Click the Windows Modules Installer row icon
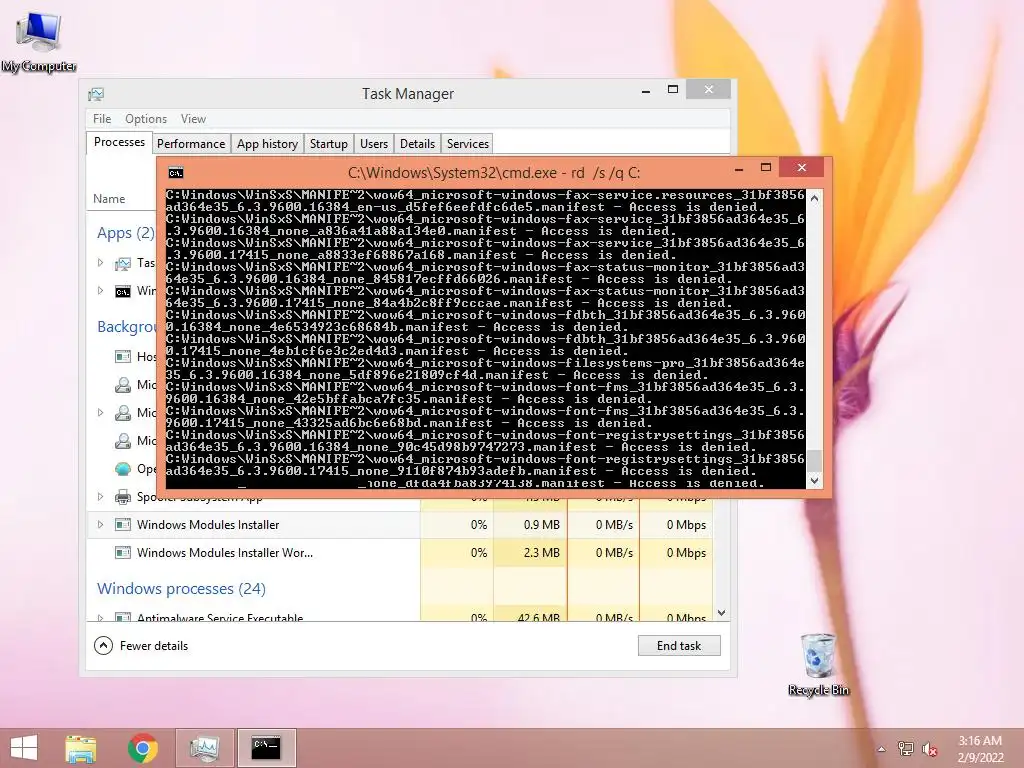 pos(123,524)
